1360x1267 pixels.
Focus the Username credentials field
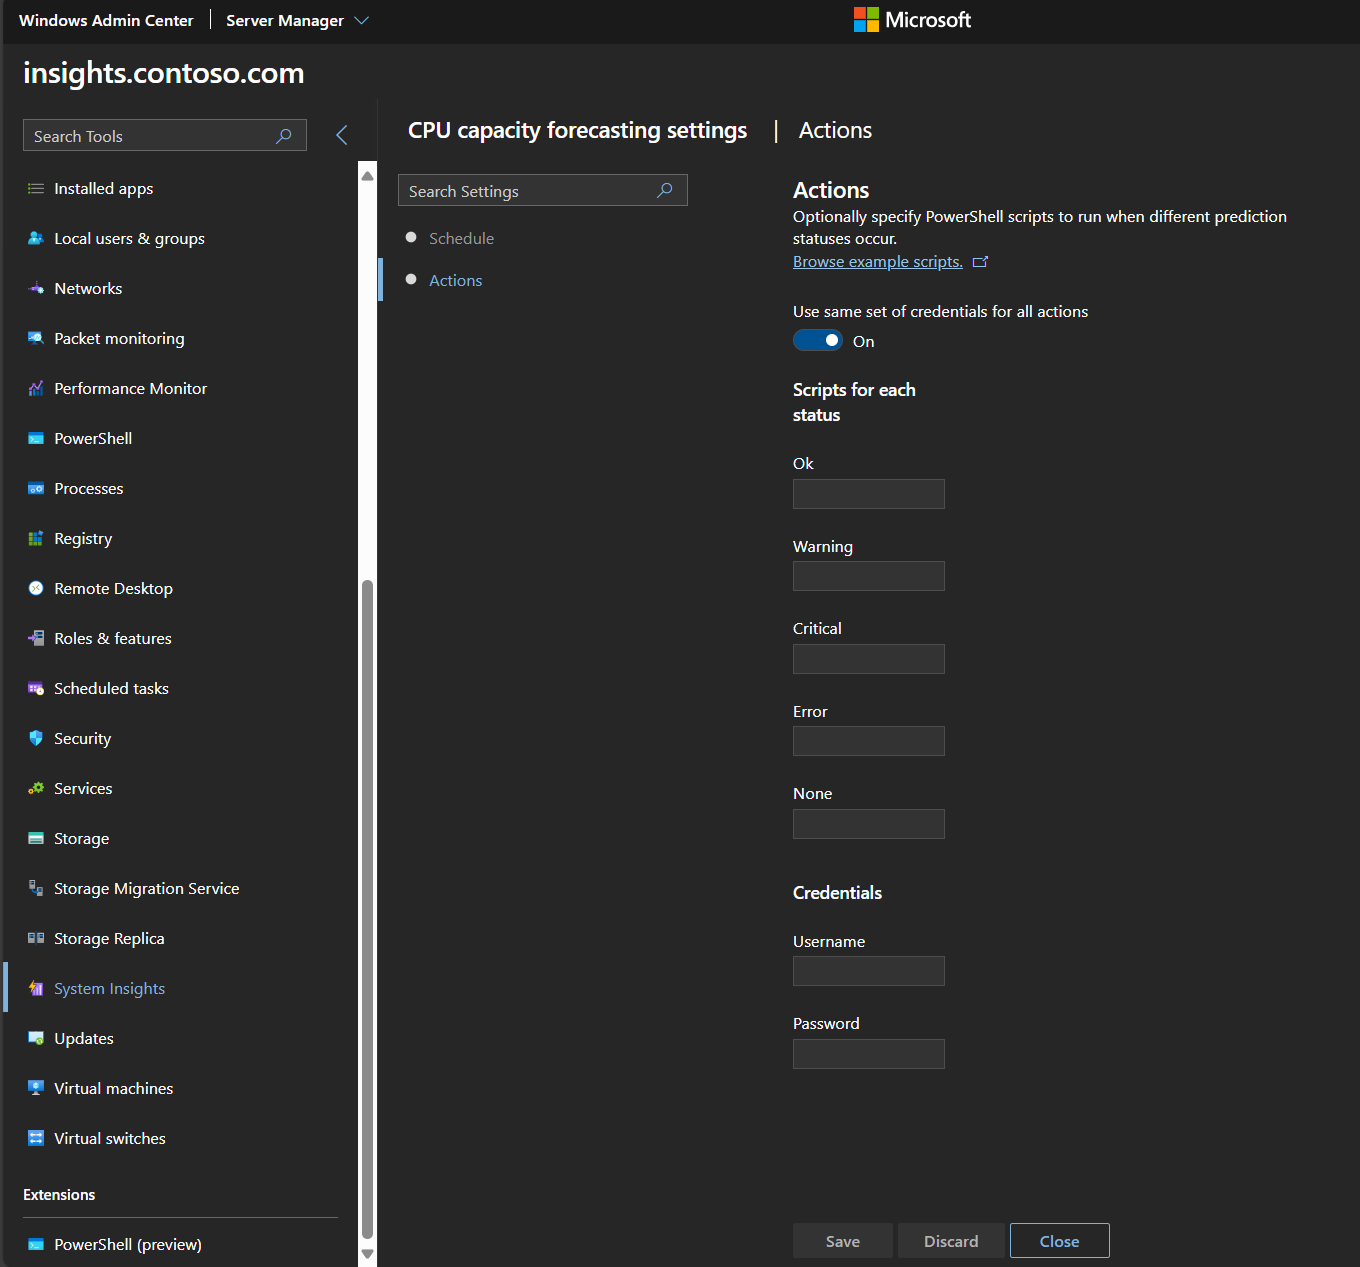tap(868, 971)
